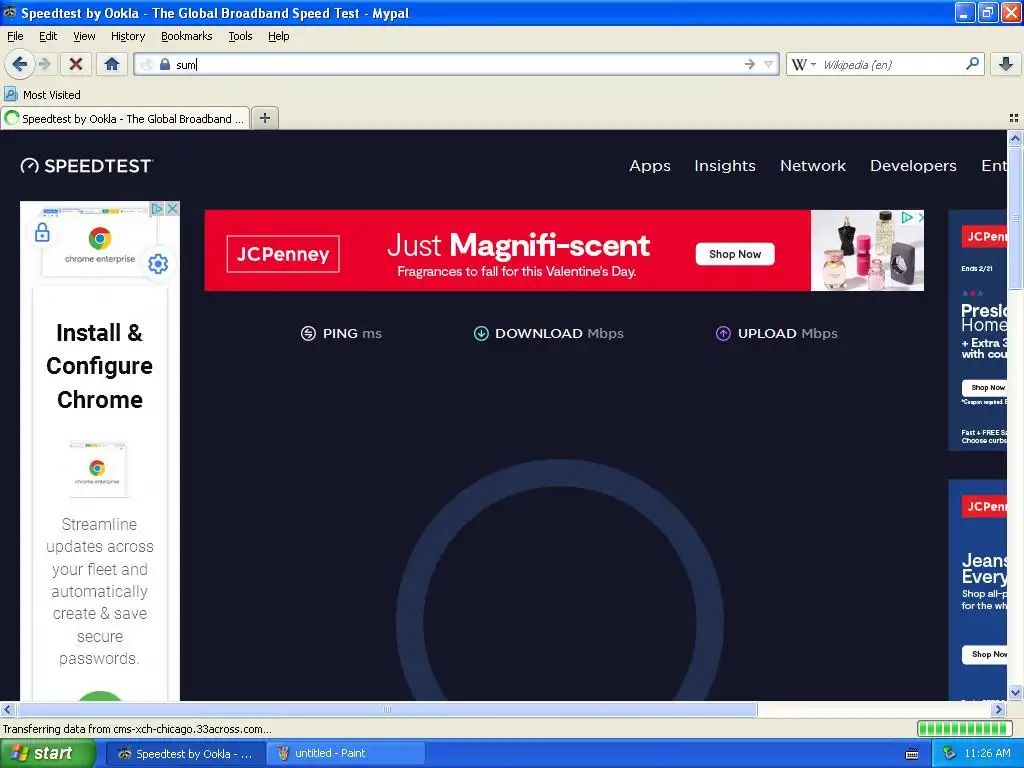Click the 11:26 AM clock

coord(987,754)
